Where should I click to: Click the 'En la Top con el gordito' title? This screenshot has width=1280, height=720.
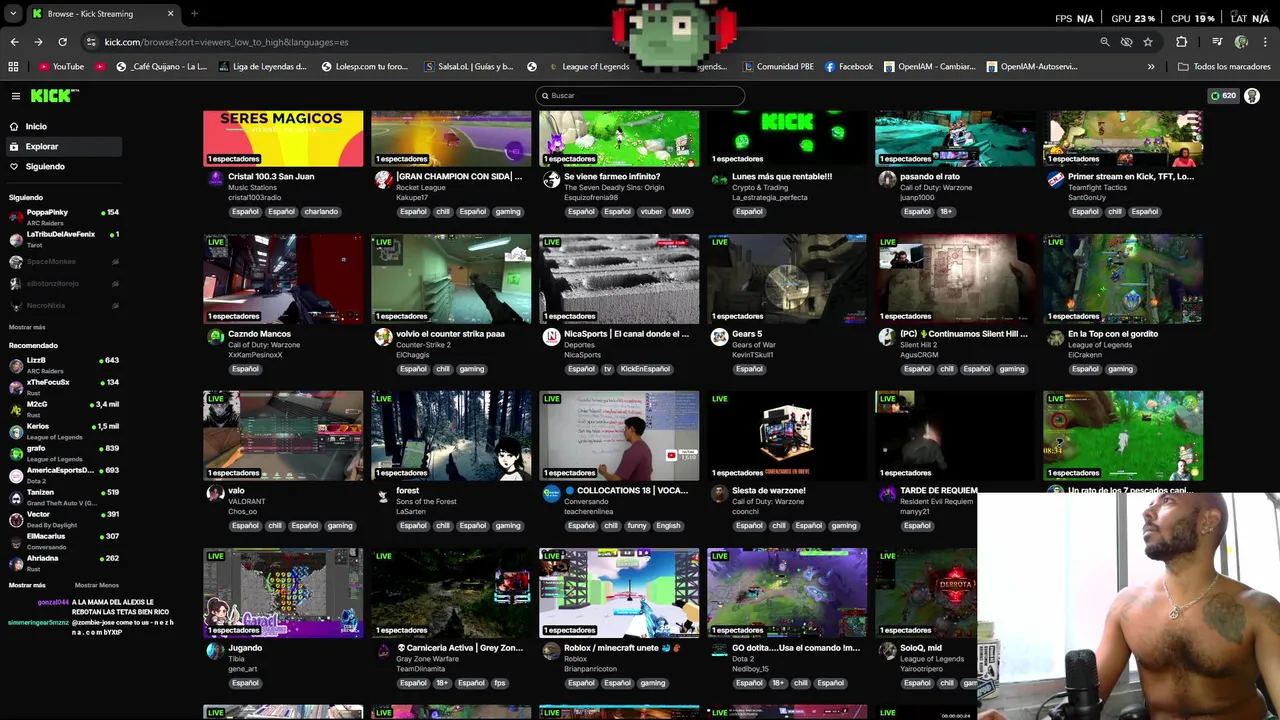tap(1113, 334)
